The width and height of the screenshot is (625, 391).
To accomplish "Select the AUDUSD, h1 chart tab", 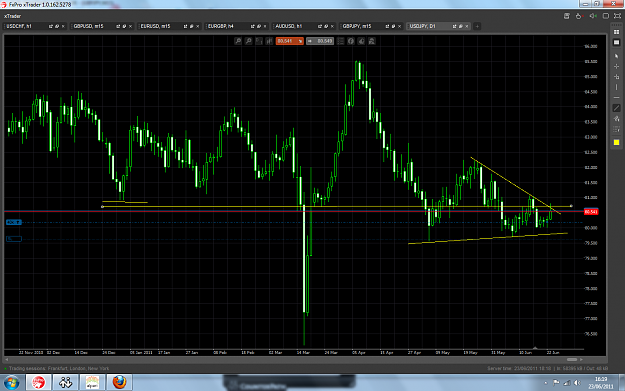I will click(305, 26).
